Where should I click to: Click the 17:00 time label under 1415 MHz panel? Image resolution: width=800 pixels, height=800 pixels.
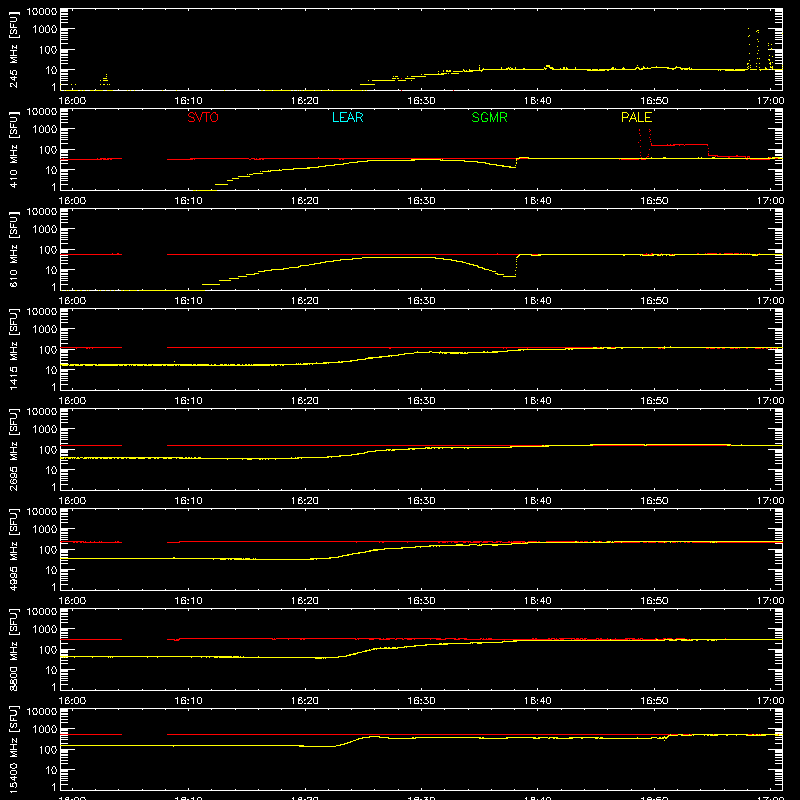click(x=770, y=401)
